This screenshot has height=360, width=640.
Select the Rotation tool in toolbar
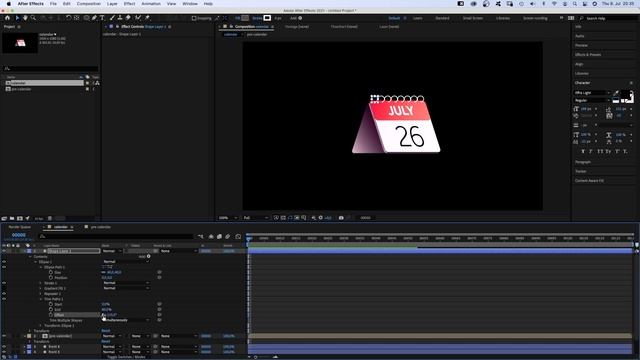68,18
